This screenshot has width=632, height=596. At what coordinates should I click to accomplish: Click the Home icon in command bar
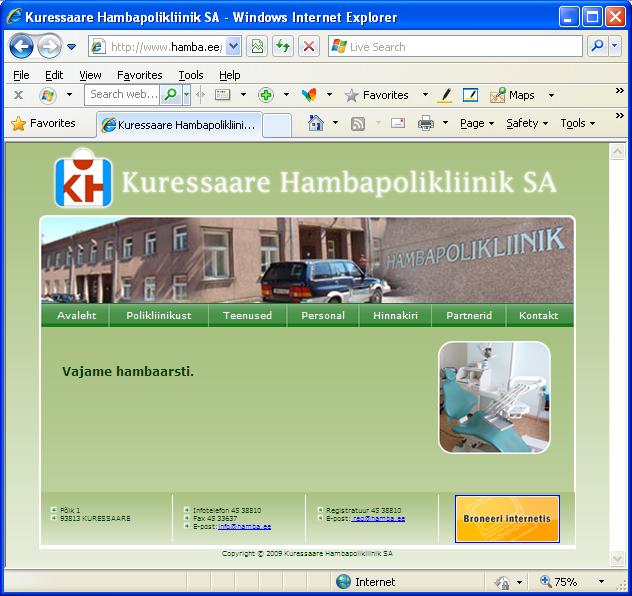coord(316,123)
